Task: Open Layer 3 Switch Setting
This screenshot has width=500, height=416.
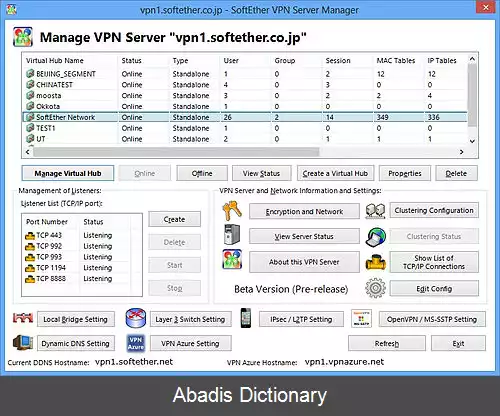Action: (190, 319)
